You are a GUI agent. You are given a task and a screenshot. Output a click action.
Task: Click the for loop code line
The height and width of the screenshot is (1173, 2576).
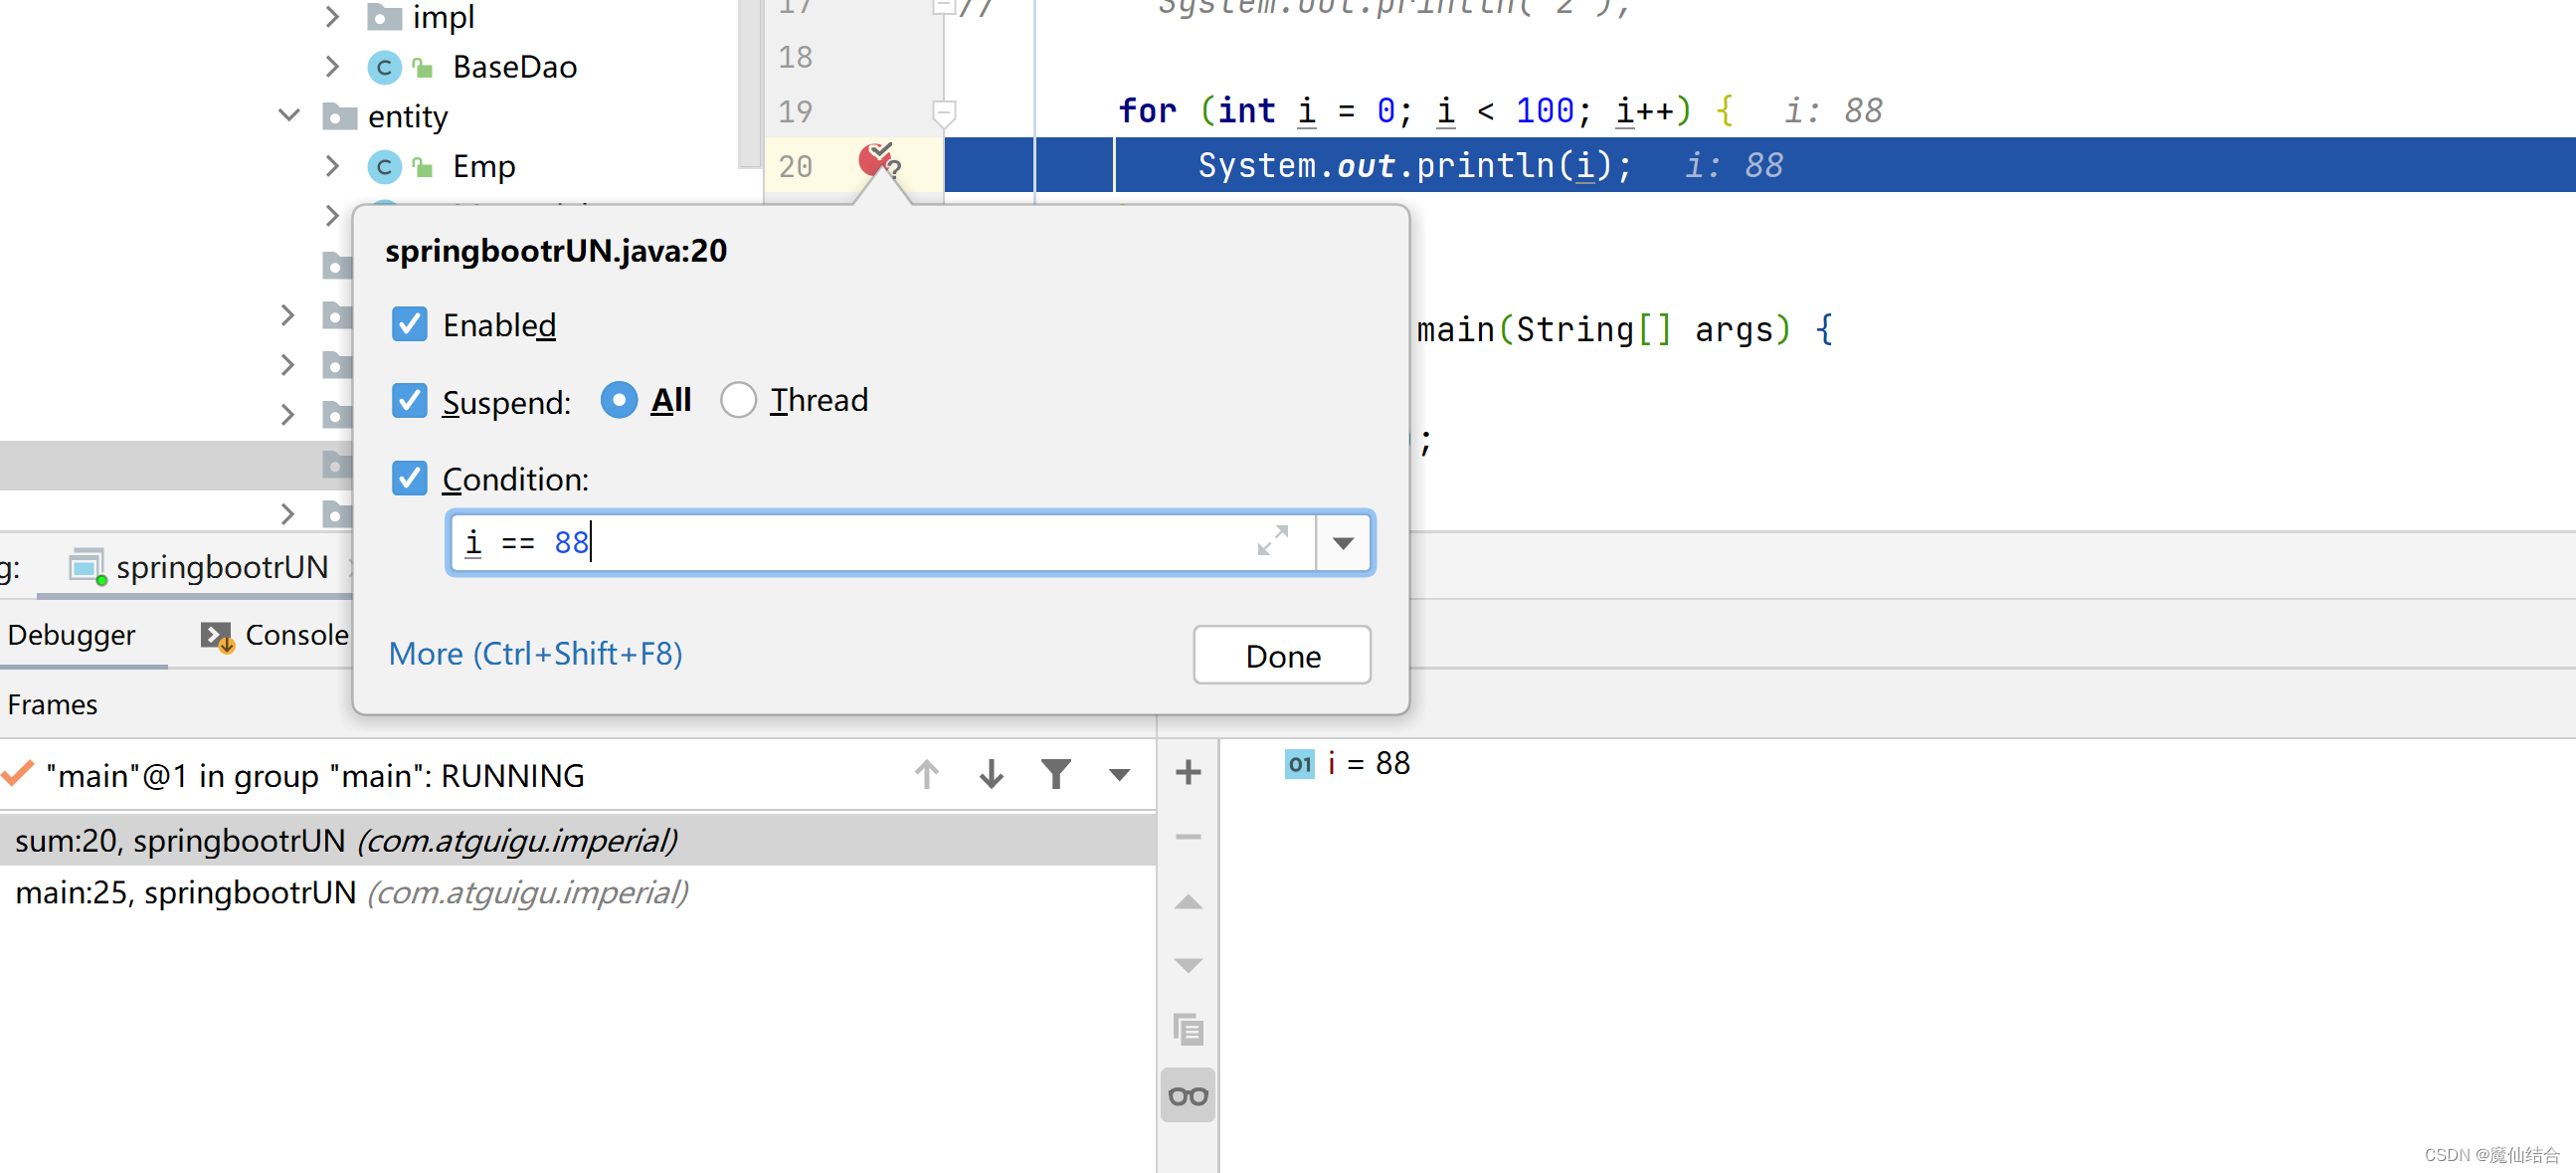[x=1427, y=111]
